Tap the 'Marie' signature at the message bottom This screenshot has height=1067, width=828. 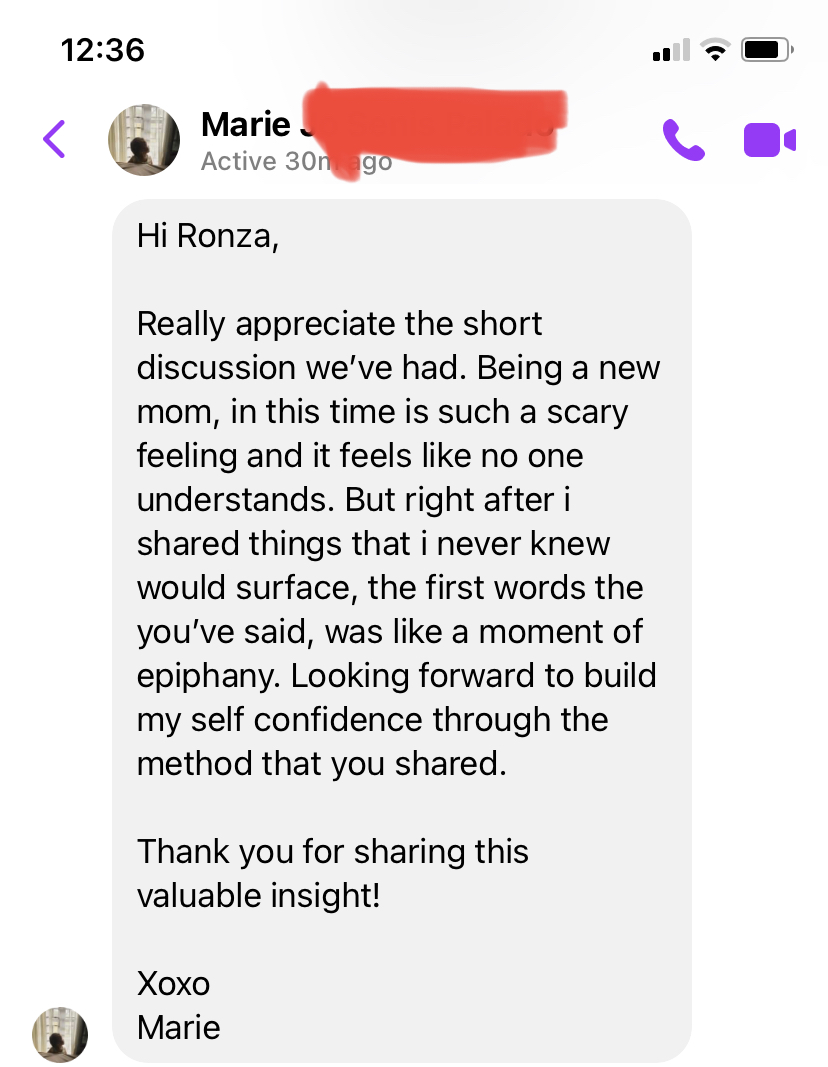[x=178, y=1027]
